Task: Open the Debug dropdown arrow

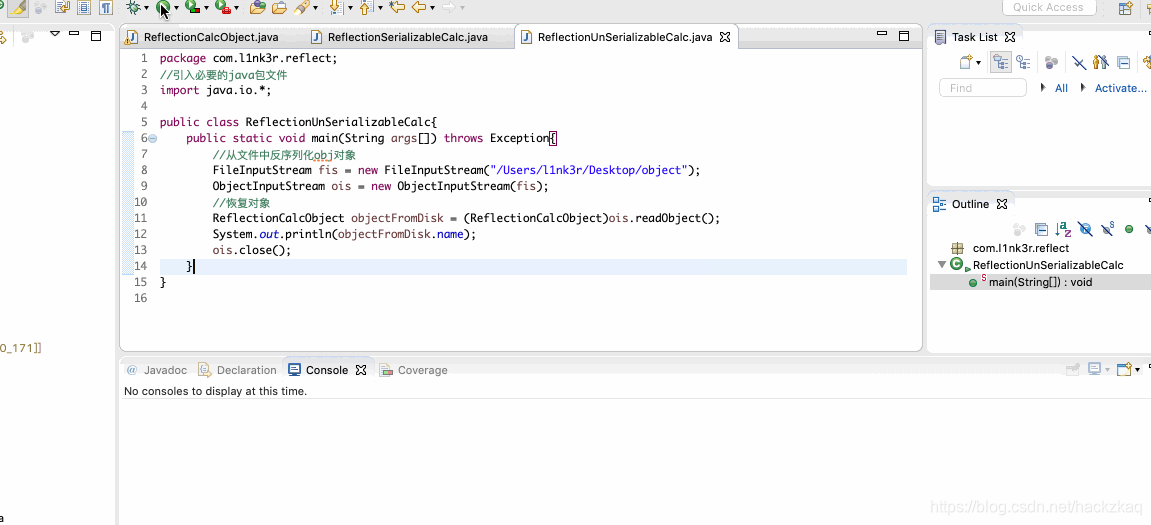Action: [147, 7]
